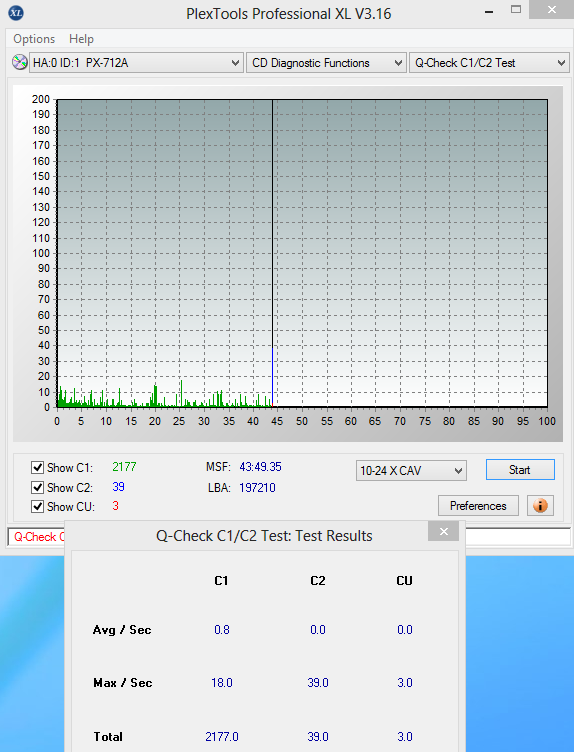Click the Max / Sec row label

point(123,682)
